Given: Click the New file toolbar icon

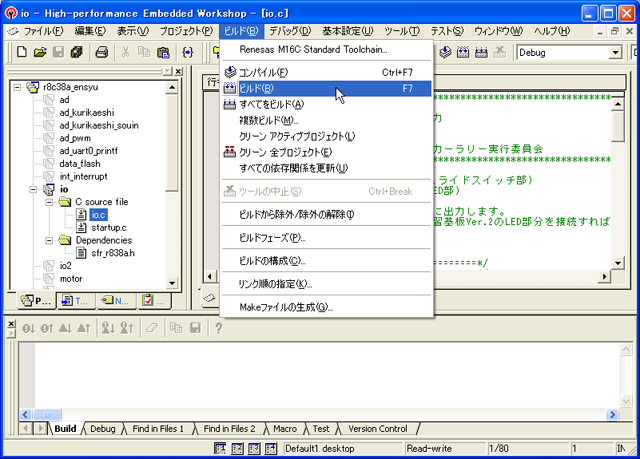Looking at the screenshot, I should [22, 52].
